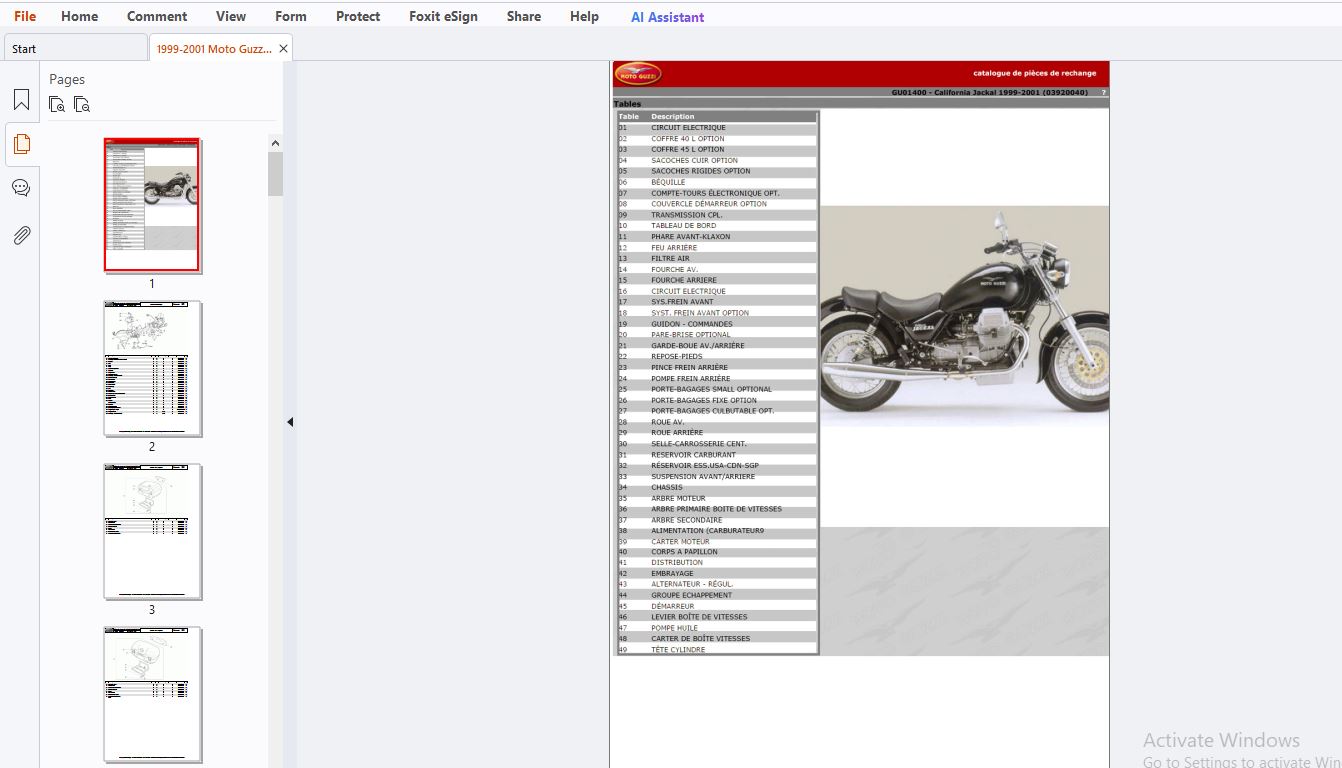Open table link BÉQUILLE
Screen dimensions: 1342x768
click(668, 182)
